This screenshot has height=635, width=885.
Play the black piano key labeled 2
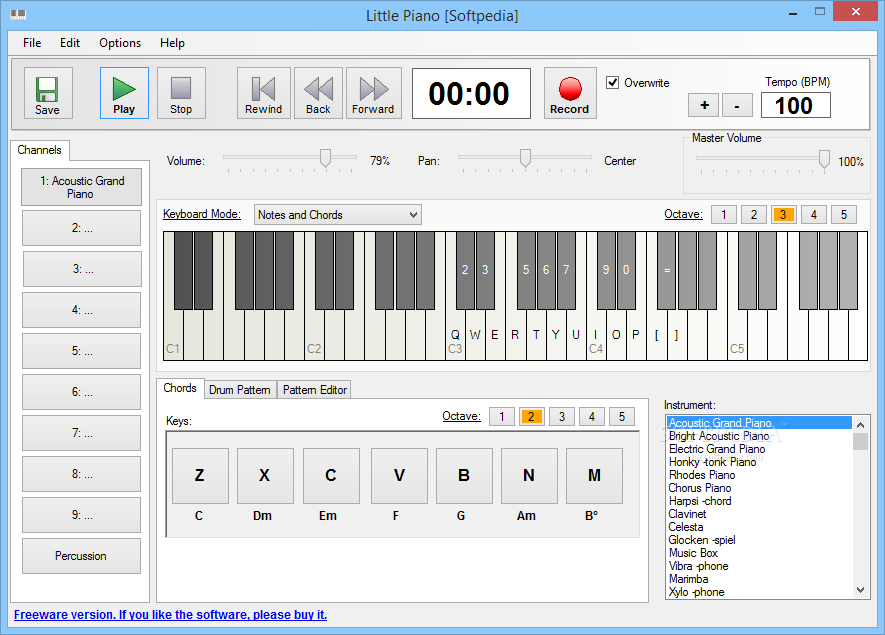465,270
